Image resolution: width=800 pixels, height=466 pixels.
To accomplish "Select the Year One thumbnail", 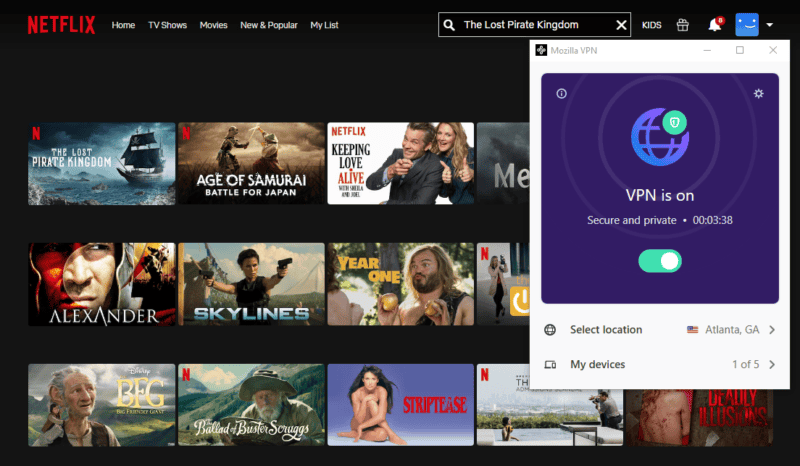I will coord(401,284).
